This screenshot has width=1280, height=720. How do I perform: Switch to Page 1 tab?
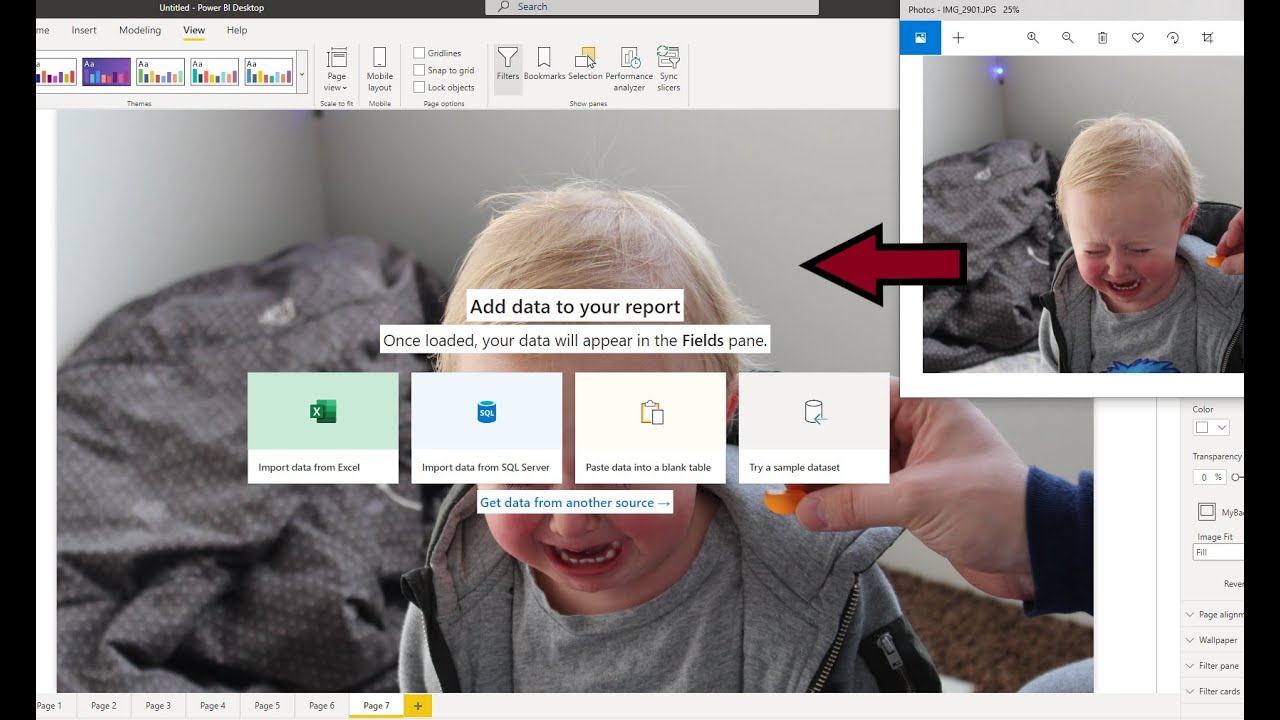[x=49, y=706]
